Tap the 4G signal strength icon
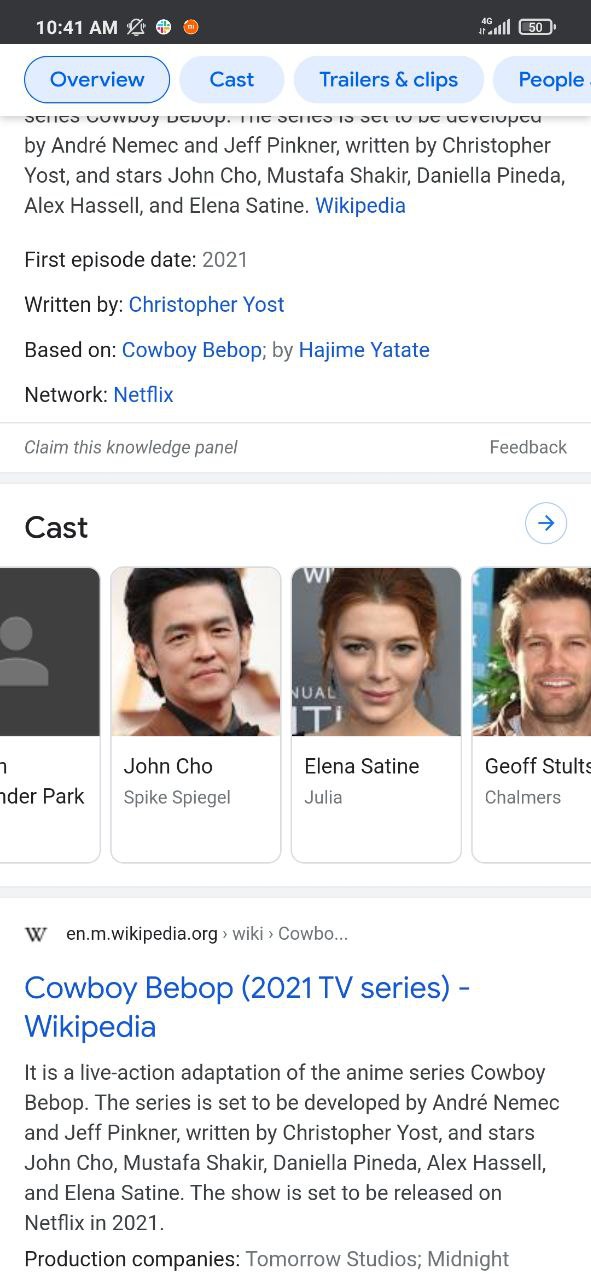591x1280 pixels. coord(494,26)
